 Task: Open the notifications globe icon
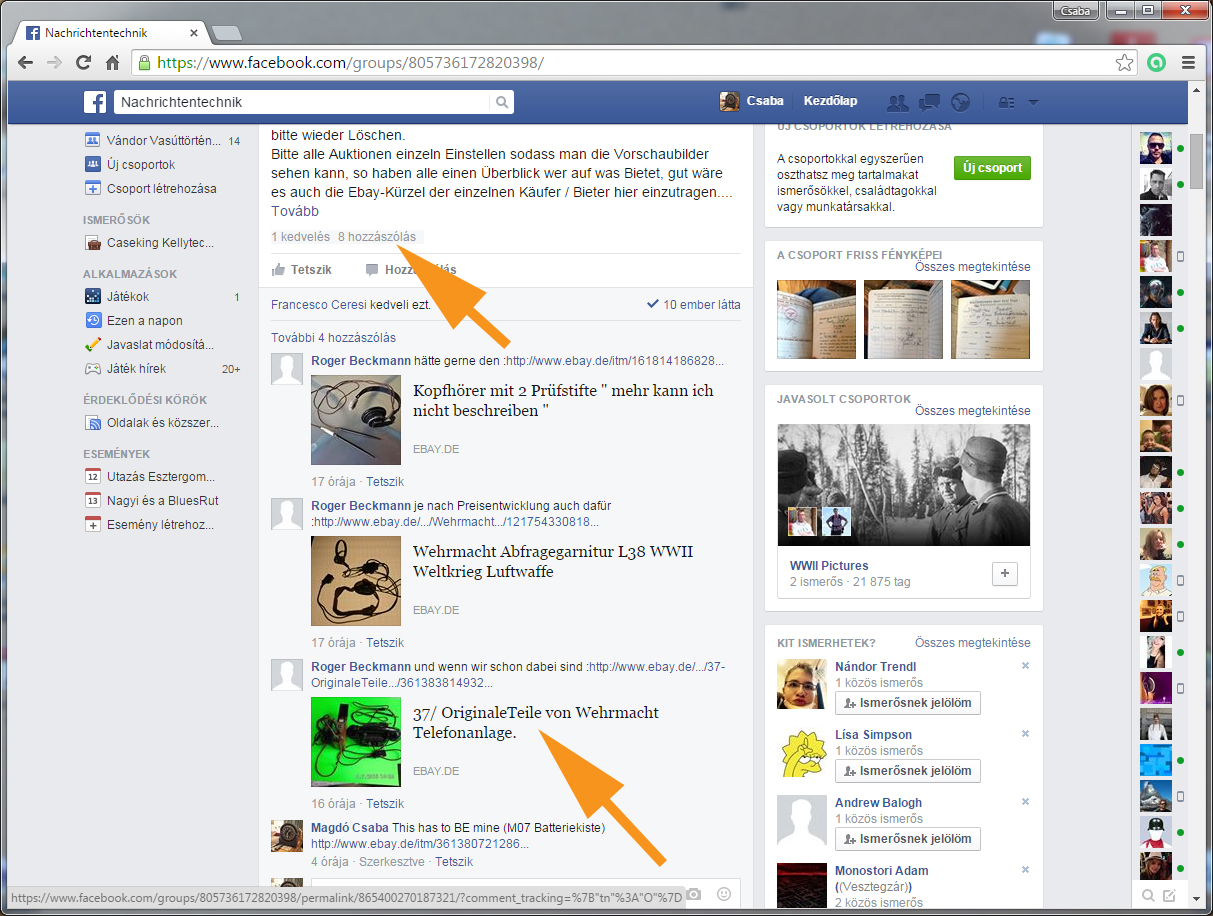click(x=960, y=102)
